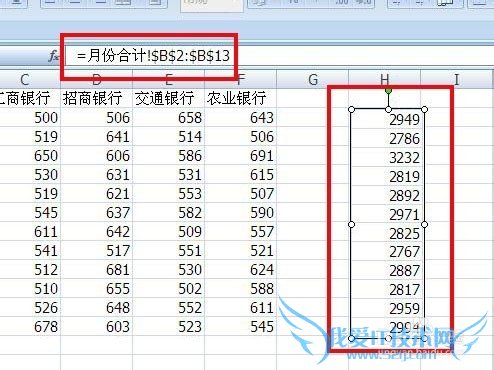Select cell with value 615
This screenshot has width=494, height=370.
[241, 174]
